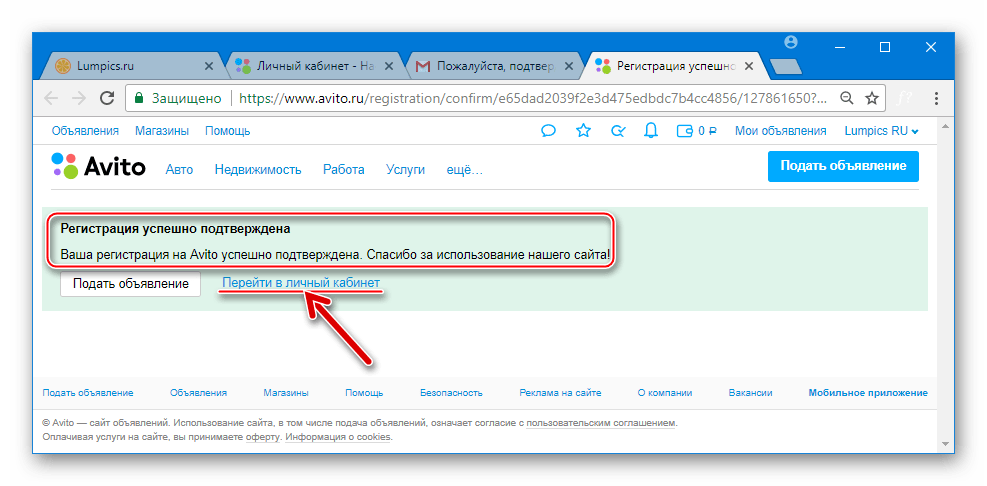Close the Gmail Пожалуйста, подтвер tab
The height and width of the screenshot is (486, 987).
click(x=569, y=65)
